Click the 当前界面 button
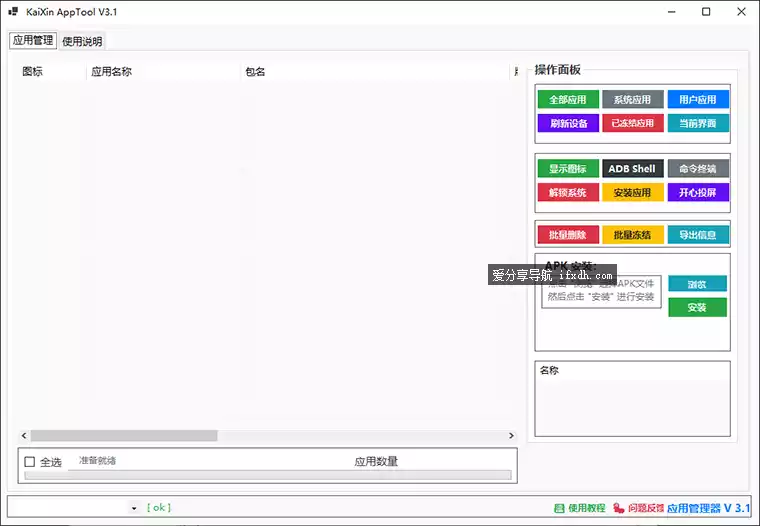This screenshot has width=760, height=526. click(698, 123)
